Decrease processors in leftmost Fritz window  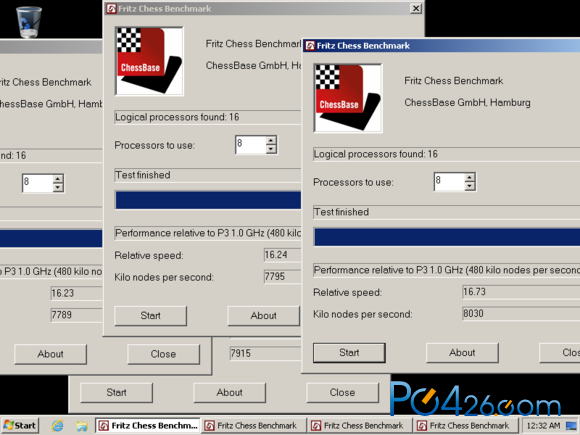57,188
